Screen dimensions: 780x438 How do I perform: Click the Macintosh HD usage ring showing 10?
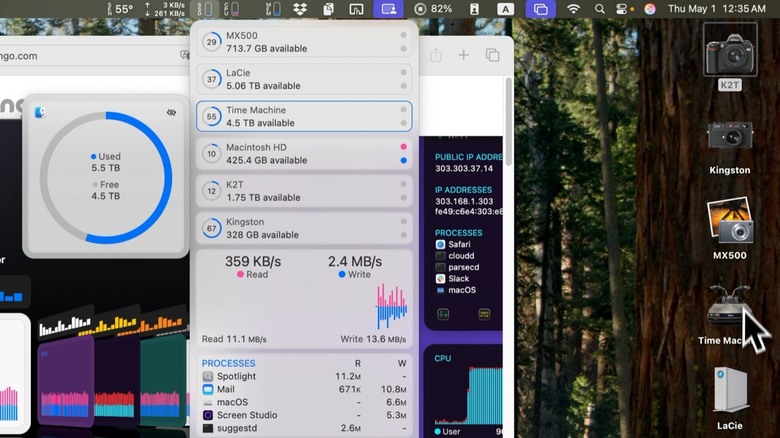coord(211,154)
